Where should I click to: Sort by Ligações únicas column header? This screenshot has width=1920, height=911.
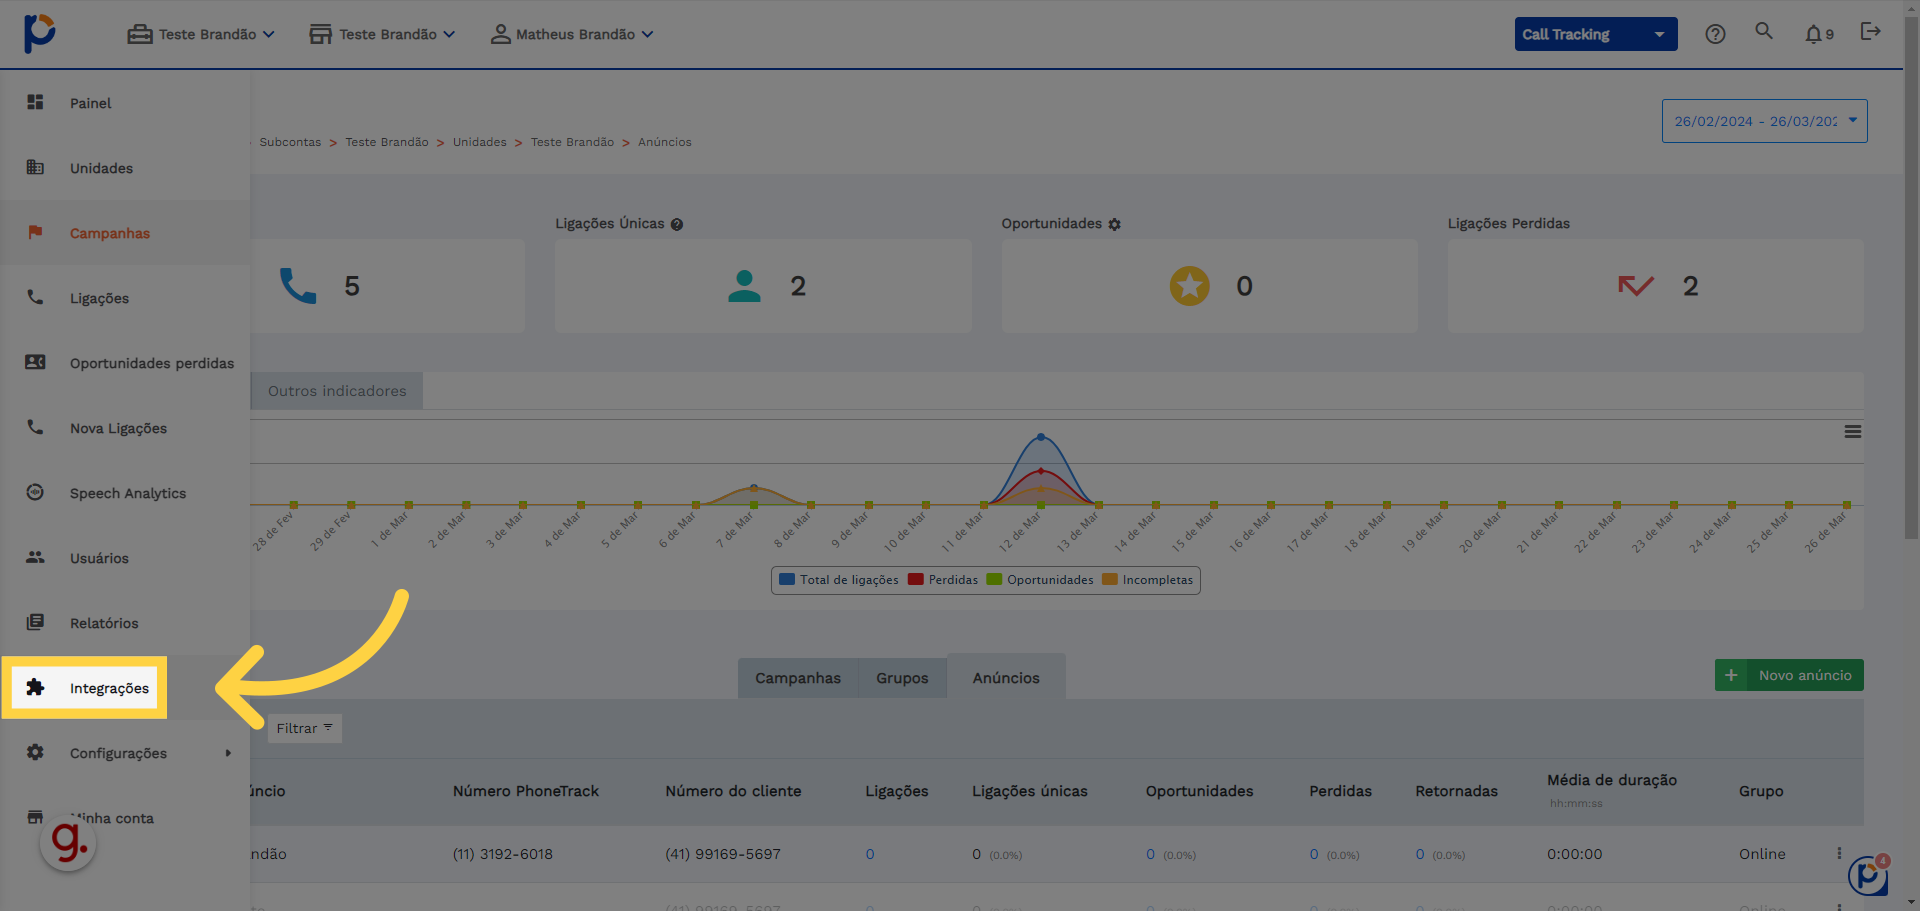pos(1030,791)
